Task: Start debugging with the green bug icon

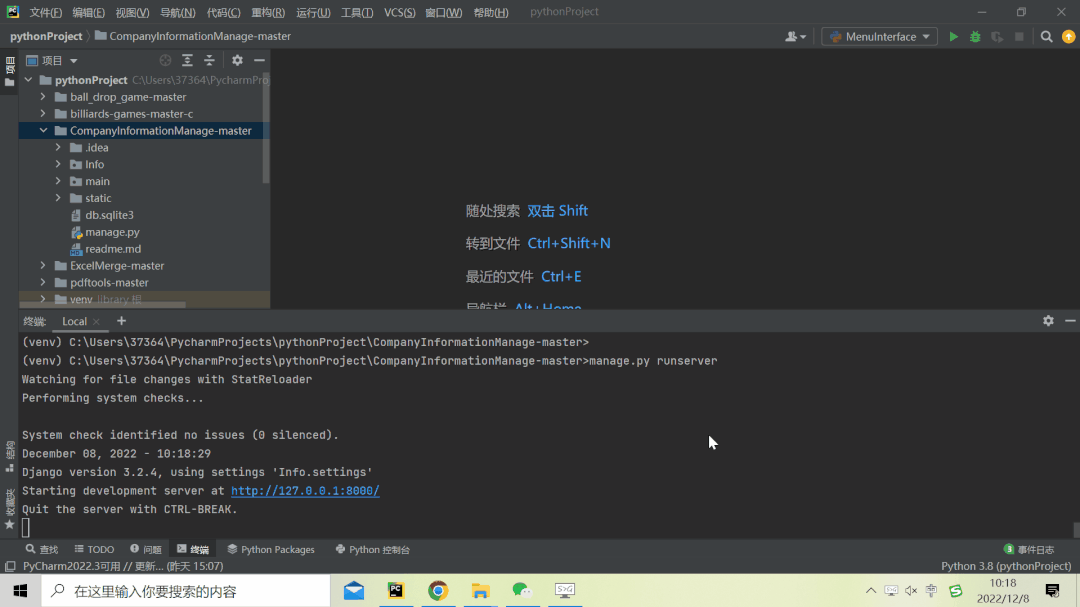Action: coord(975,37)
